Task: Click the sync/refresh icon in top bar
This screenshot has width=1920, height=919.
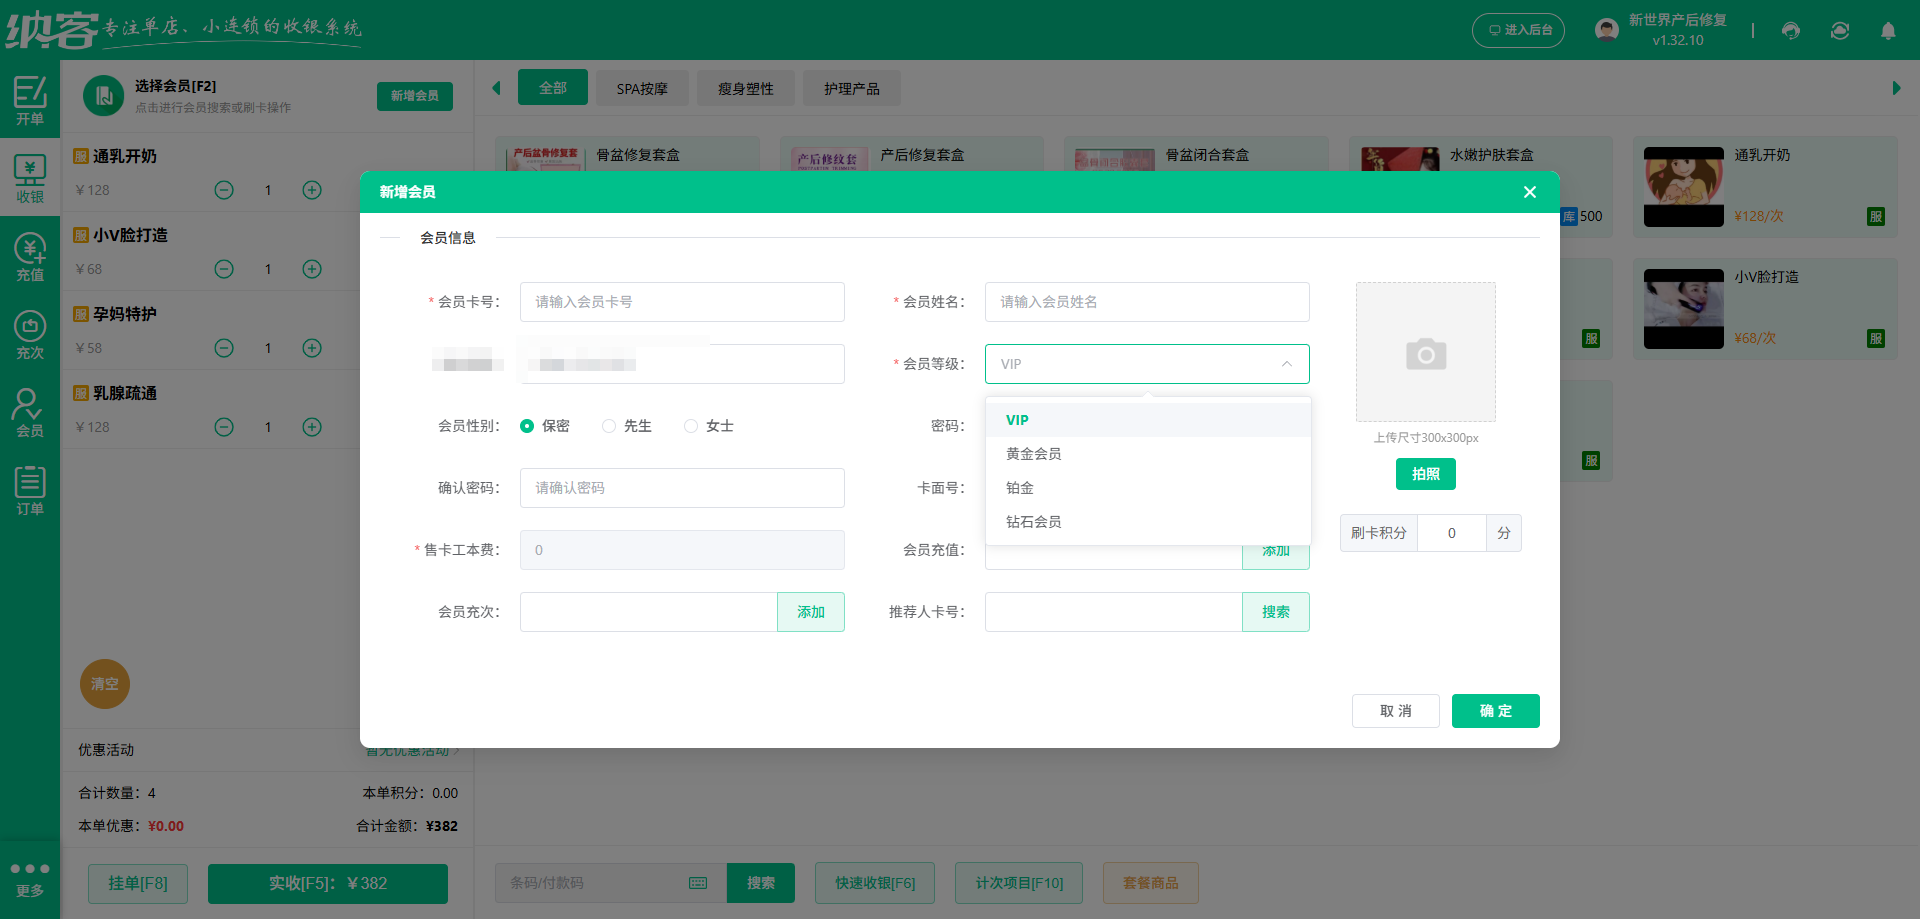Action: (x=1839, y=31)
